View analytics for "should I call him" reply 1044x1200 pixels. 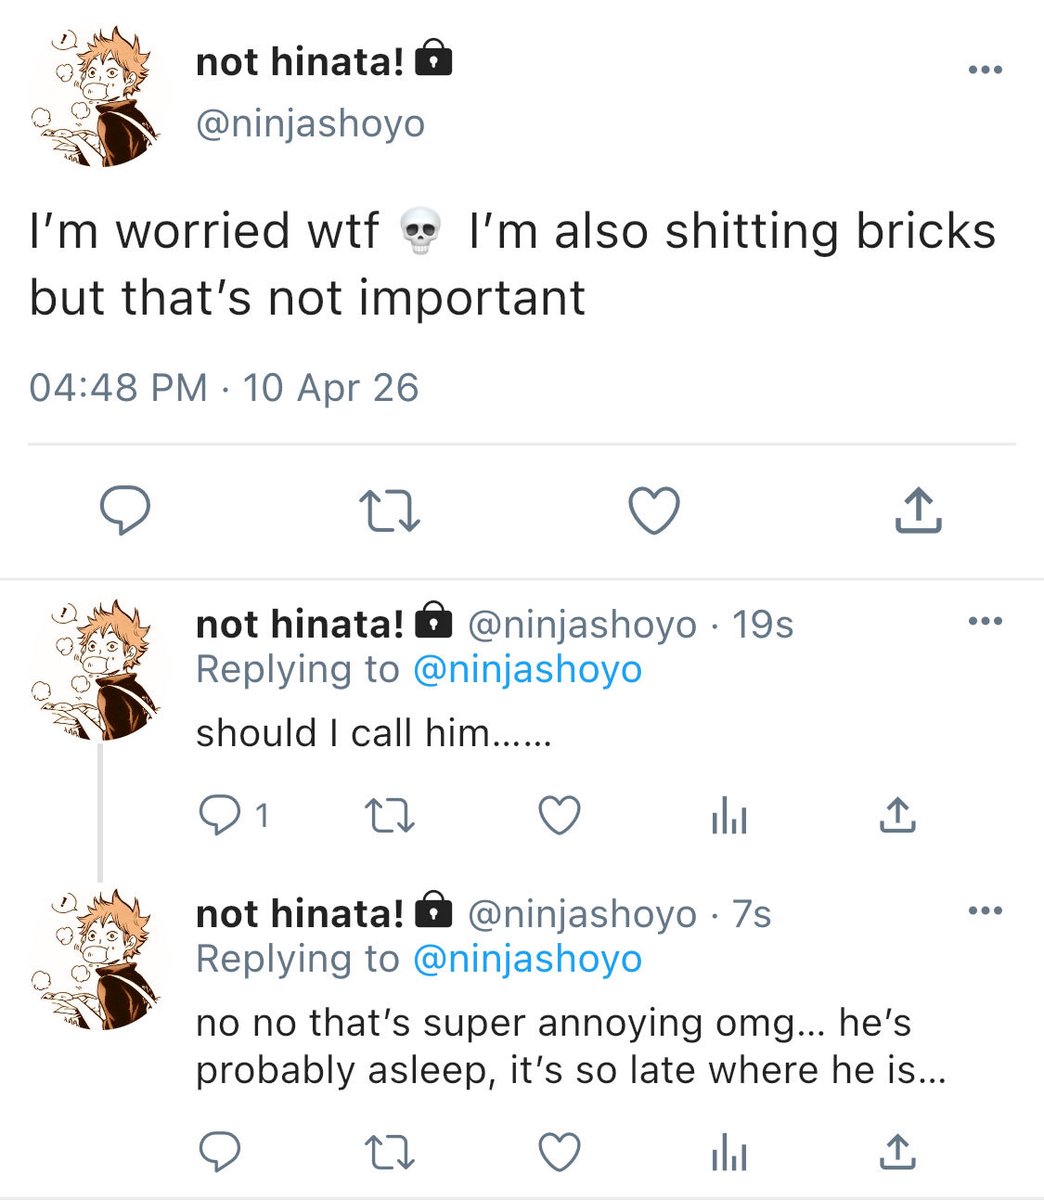(x=729, y=819)
